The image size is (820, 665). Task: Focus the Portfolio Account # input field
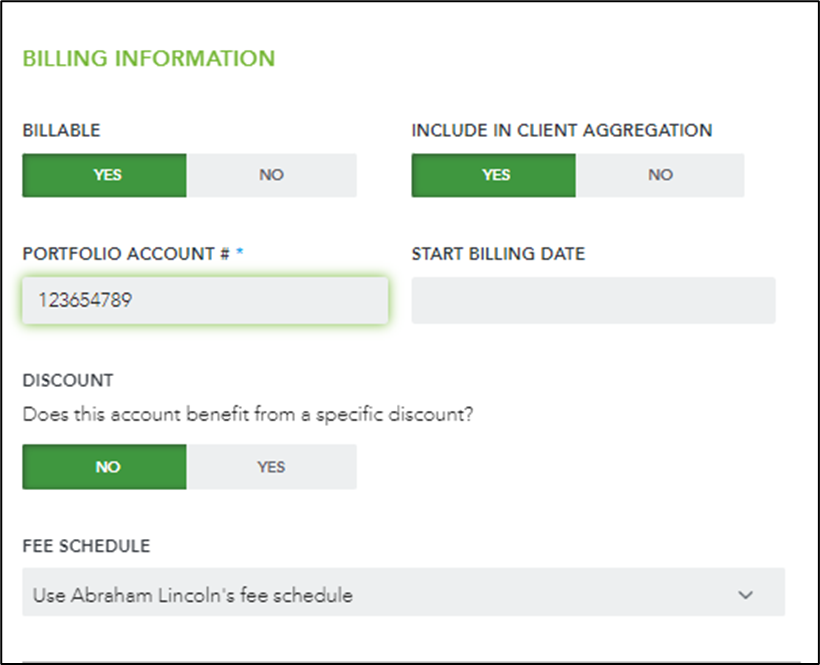tap(205, 300)
